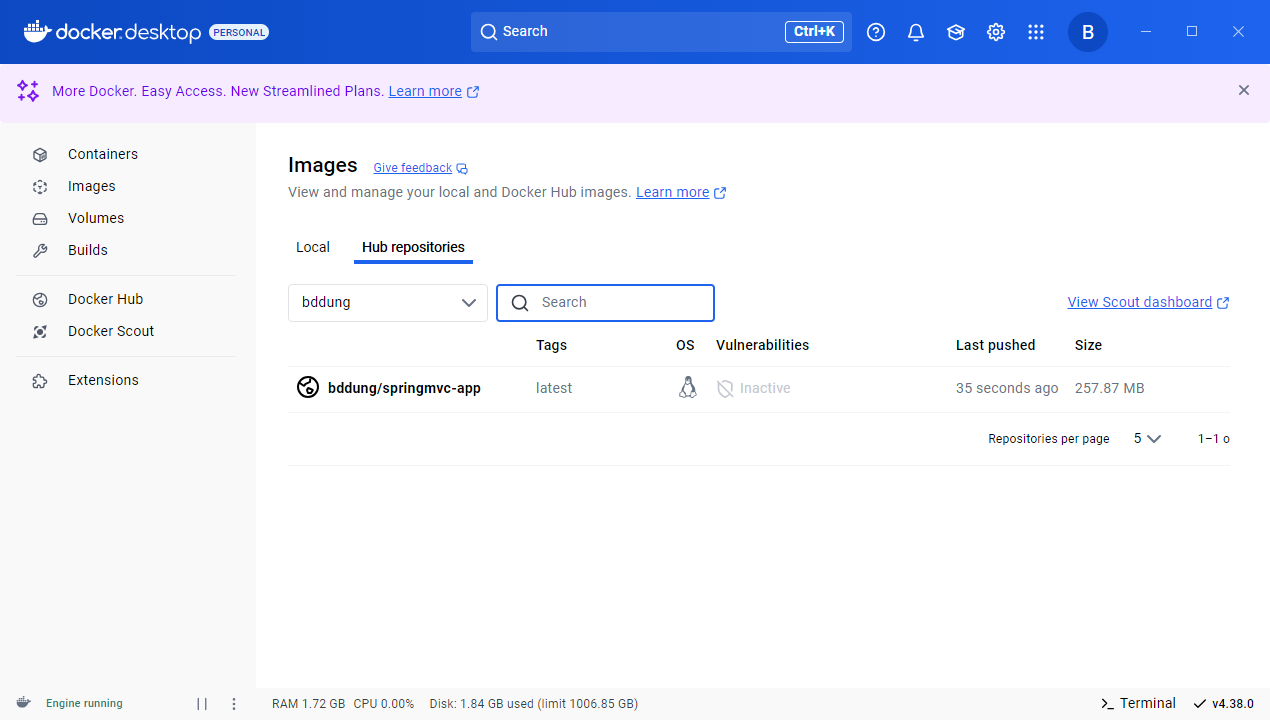Screen dimensions: 1270x720
Task: Click the Size column header
Action: click(1088, 345)
